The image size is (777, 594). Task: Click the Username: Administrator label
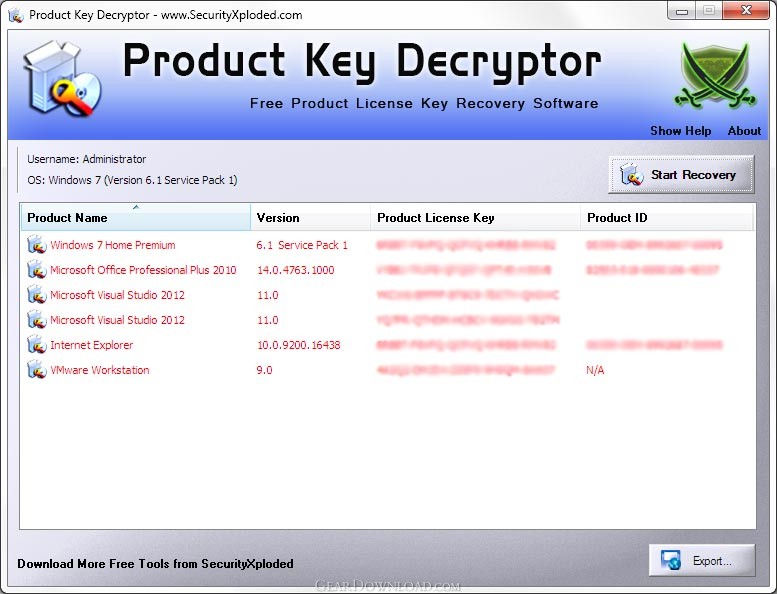[87, 159]
